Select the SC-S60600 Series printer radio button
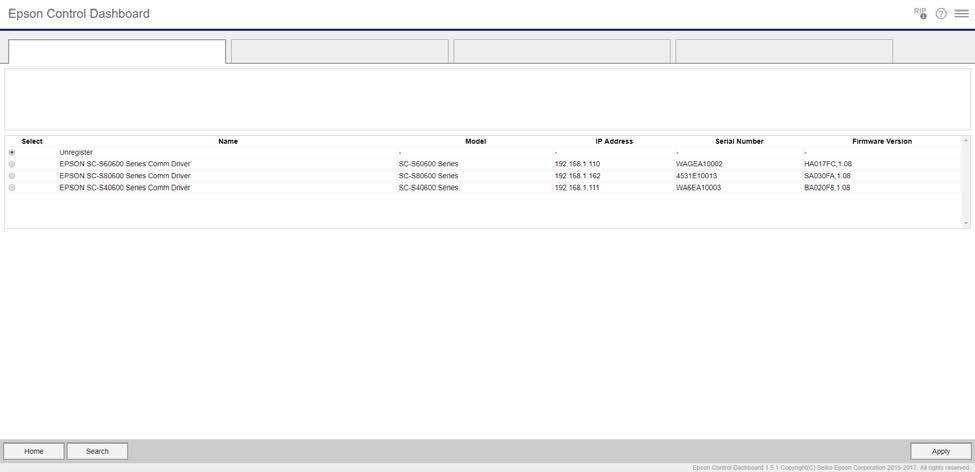The width and height of the screenshot is (975, 472). pos(12,164)
